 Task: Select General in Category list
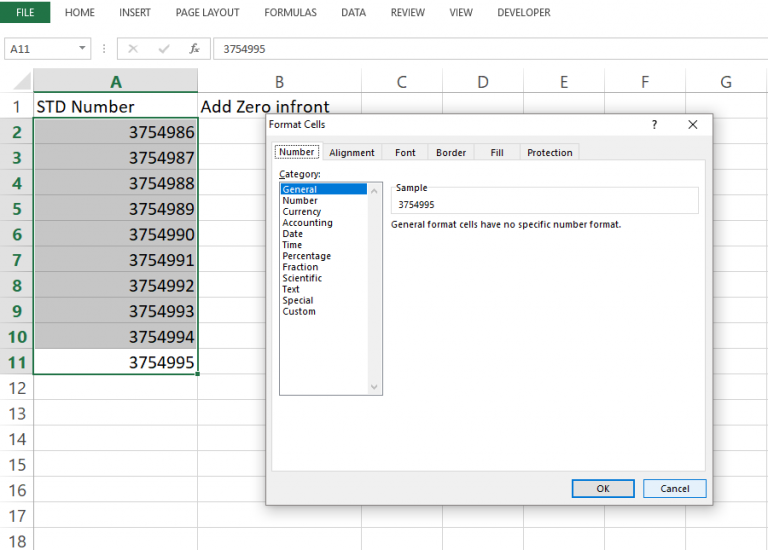323,189
